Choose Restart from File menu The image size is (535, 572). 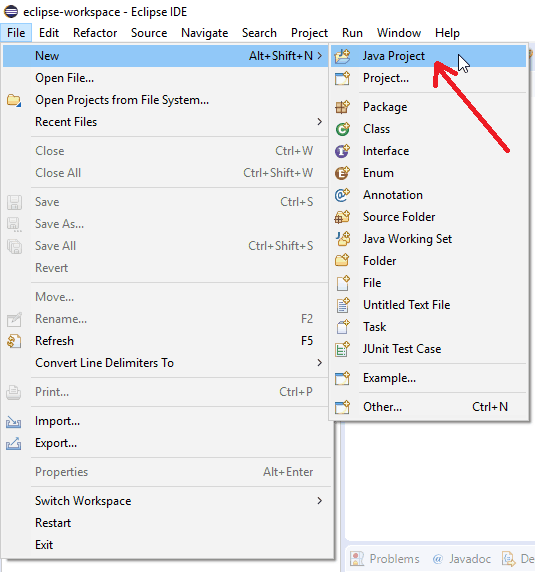[x=166, y=523]
